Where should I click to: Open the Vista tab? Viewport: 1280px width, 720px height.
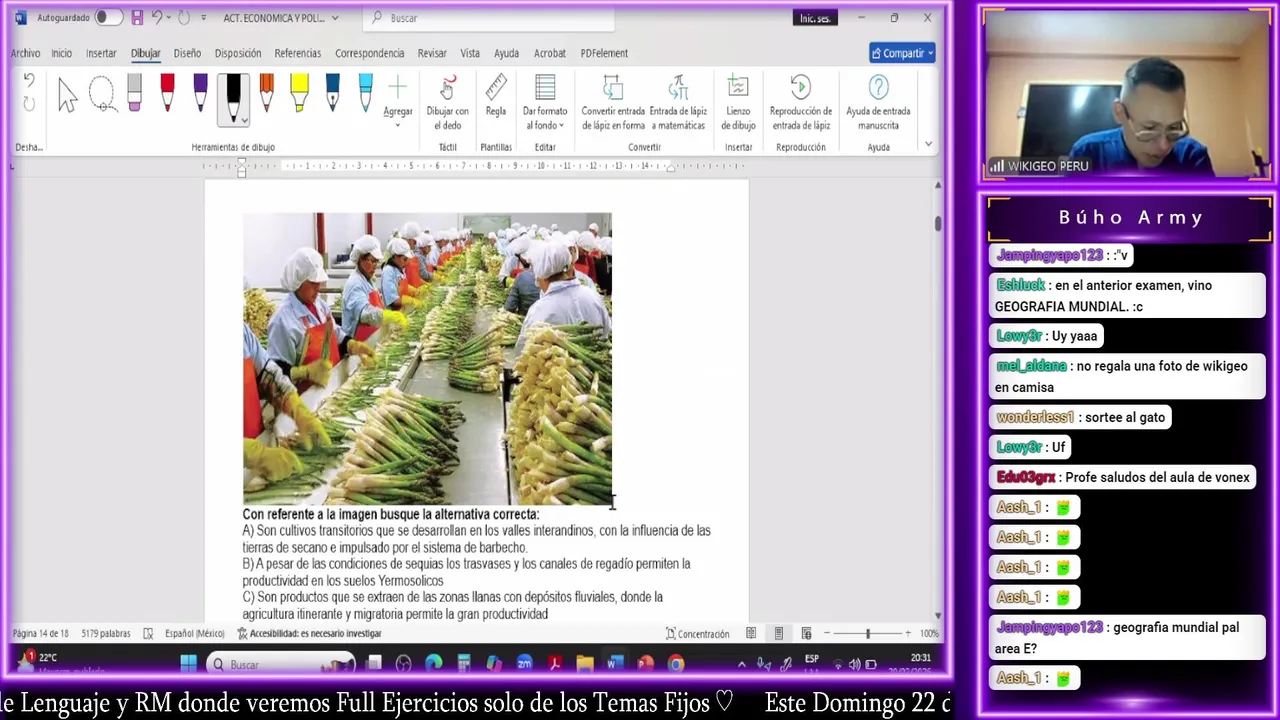coord(470,53)
